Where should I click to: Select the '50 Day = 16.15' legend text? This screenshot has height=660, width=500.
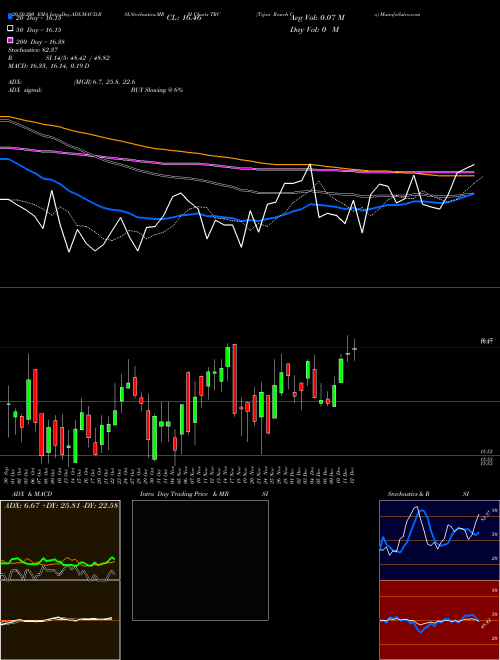pos(39,30)
